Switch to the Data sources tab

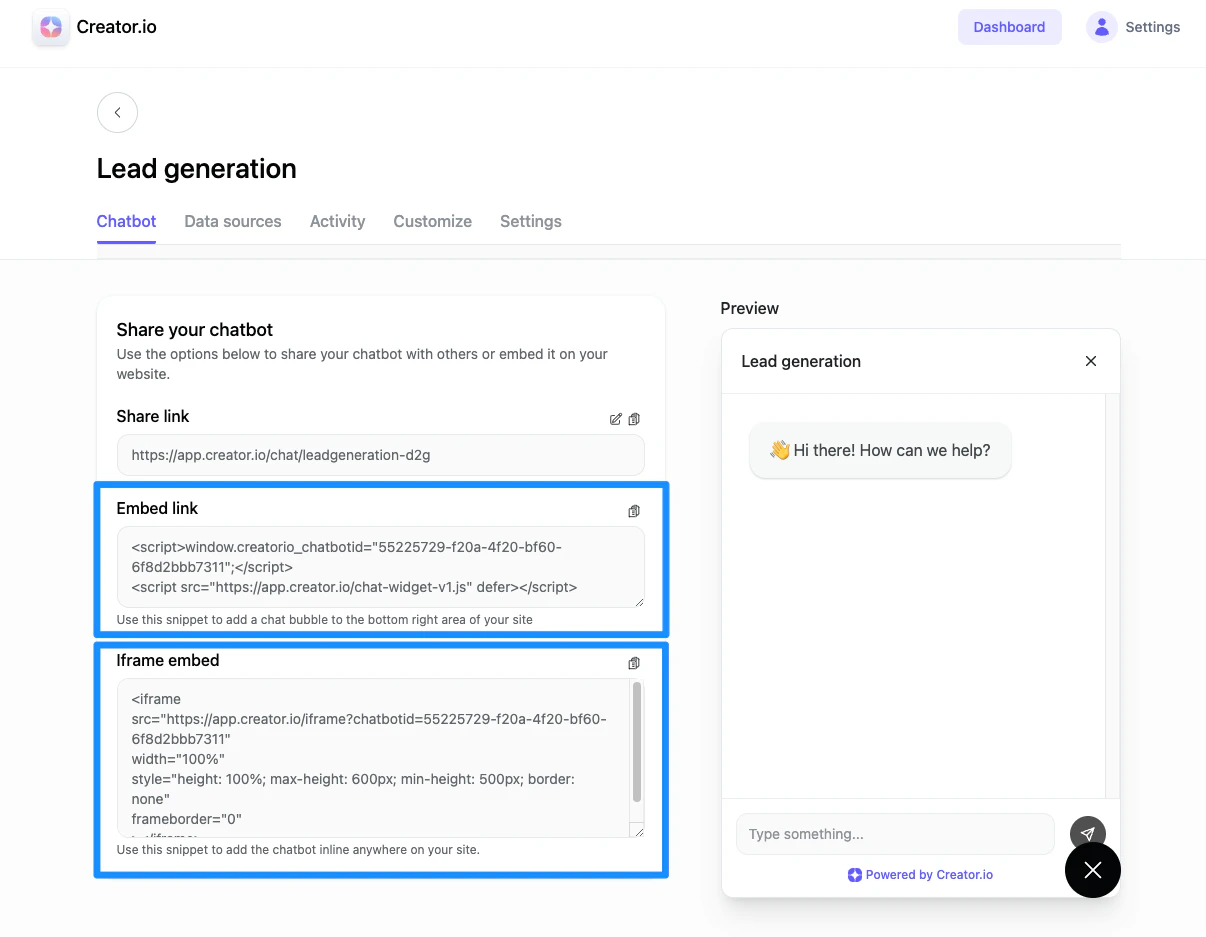pyautogui.click(x=232, y=221)
